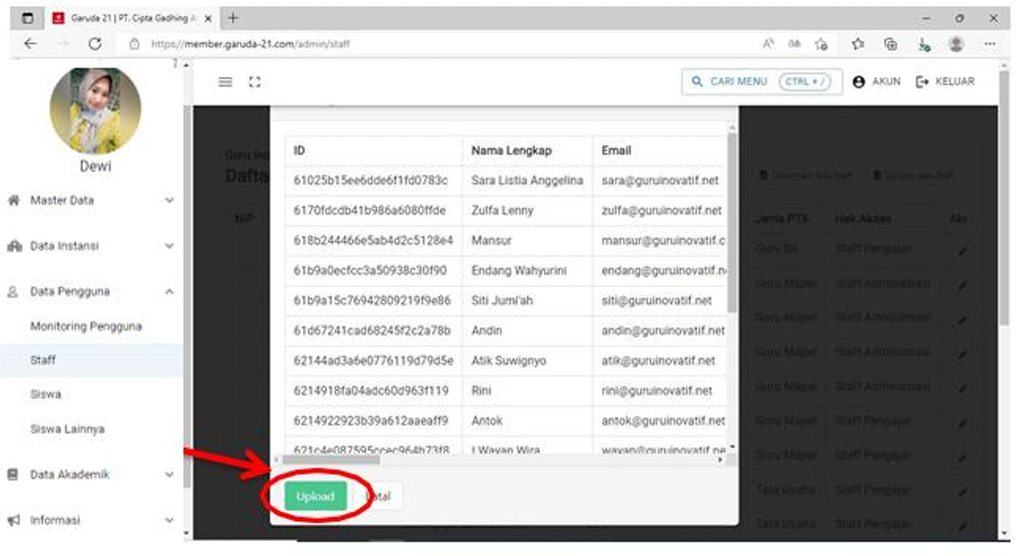The height and width of the screenshot is (556, 1020).
Task: Select the Zulfa Lenny name cell
Action: point(502,210)
